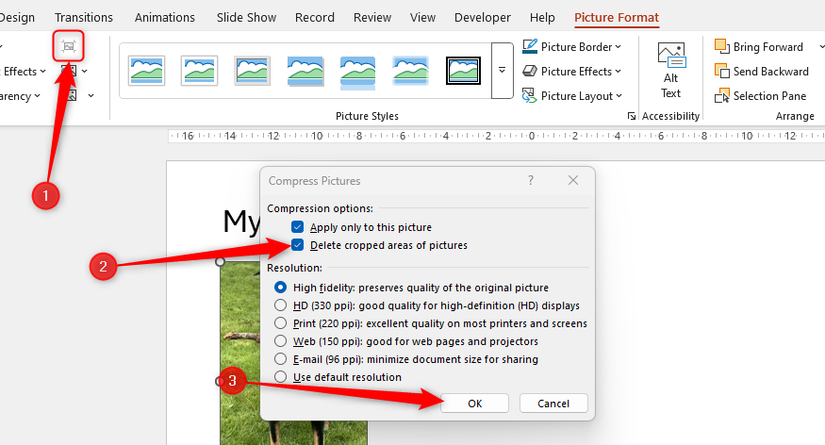Image resolution: width=825 pixels, height=445 pixels.
Task: Toggle Apply only to this picture checkbox
Action: [x=297, y=227]
